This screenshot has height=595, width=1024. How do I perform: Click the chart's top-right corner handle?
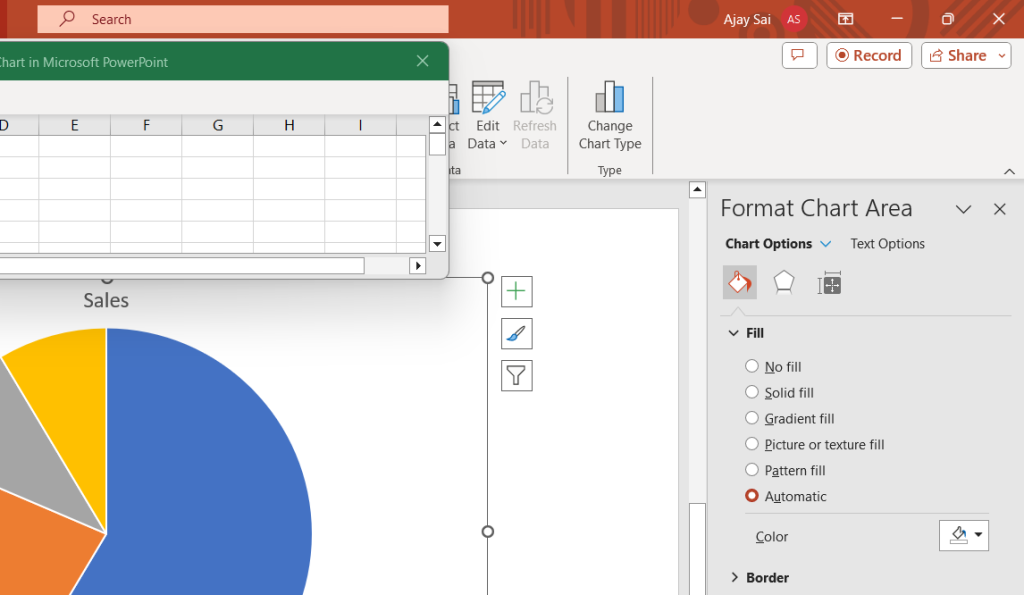[x=487, y=278]
